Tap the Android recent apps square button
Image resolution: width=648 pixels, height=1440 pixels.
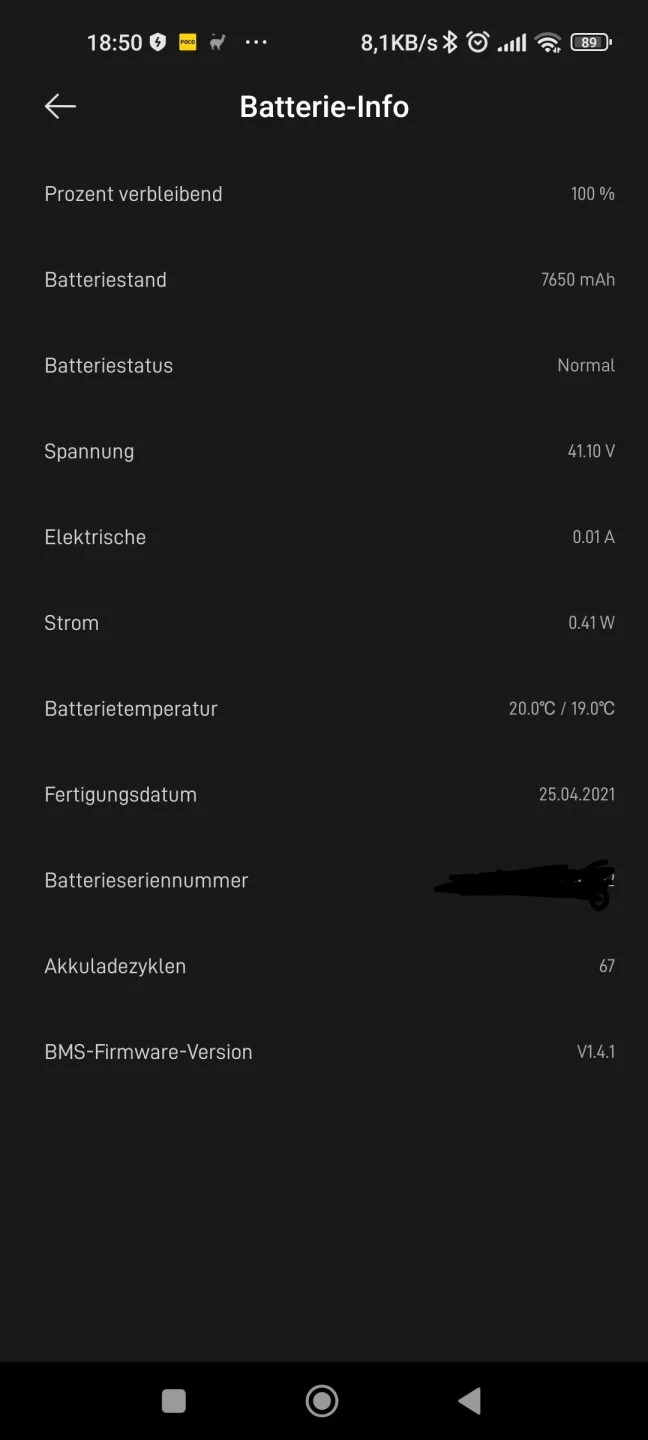[x=174, y=1401]
